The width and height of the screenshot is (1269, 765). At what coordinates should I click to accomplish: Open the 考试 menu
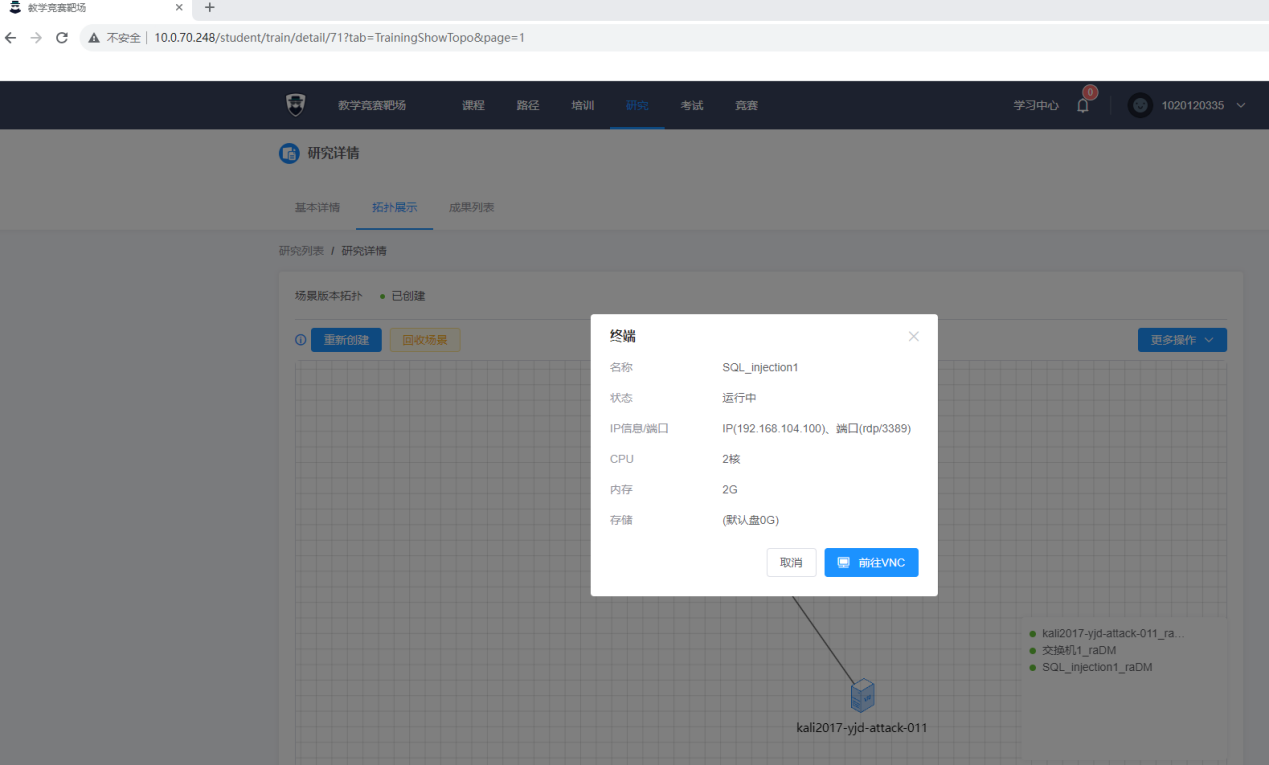pyautogui.click(x=692, y=105)
